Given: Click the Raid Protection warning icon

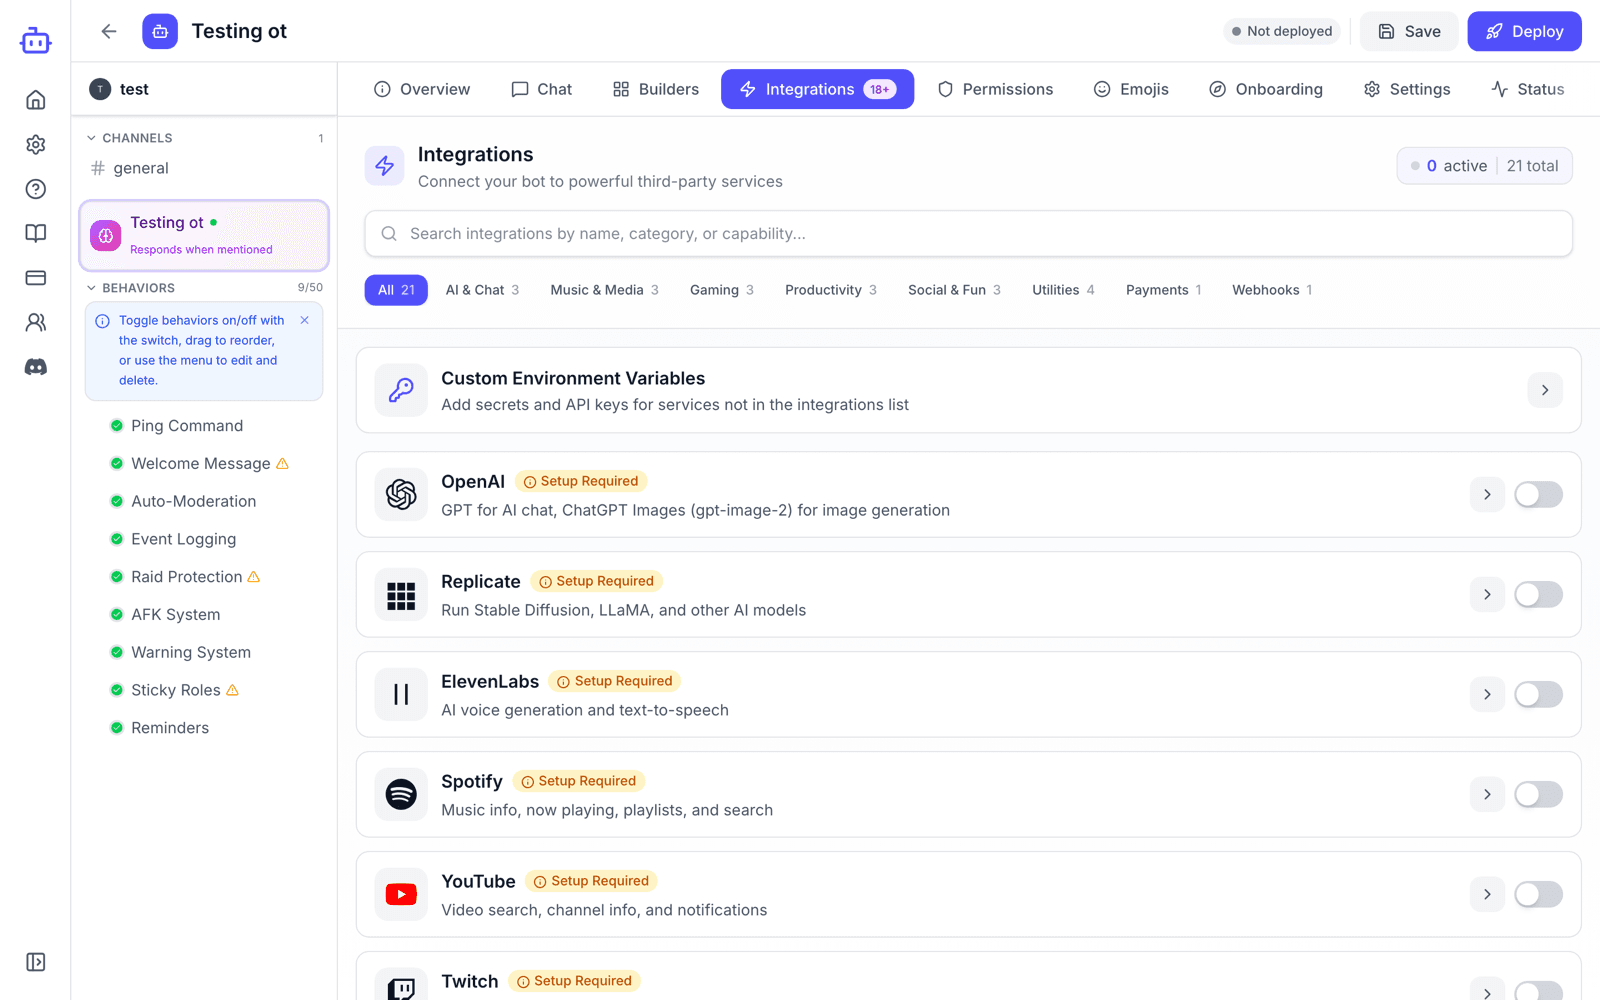Looking at the screenshot, I should coord(254,577).
